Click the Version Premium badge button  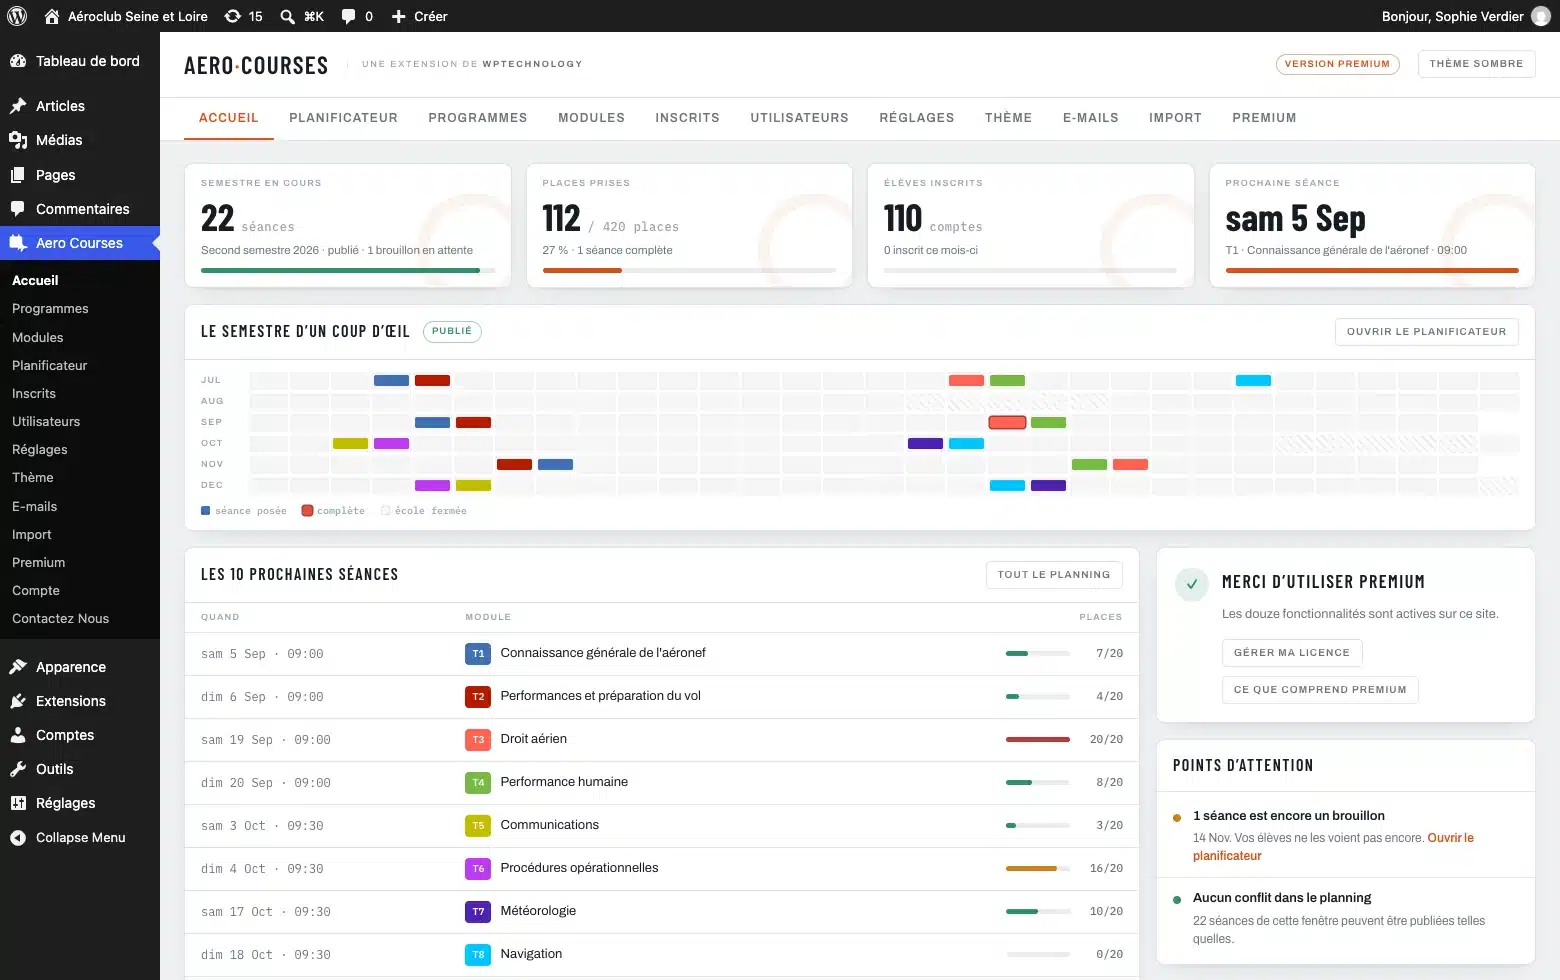coord(1337,64)
